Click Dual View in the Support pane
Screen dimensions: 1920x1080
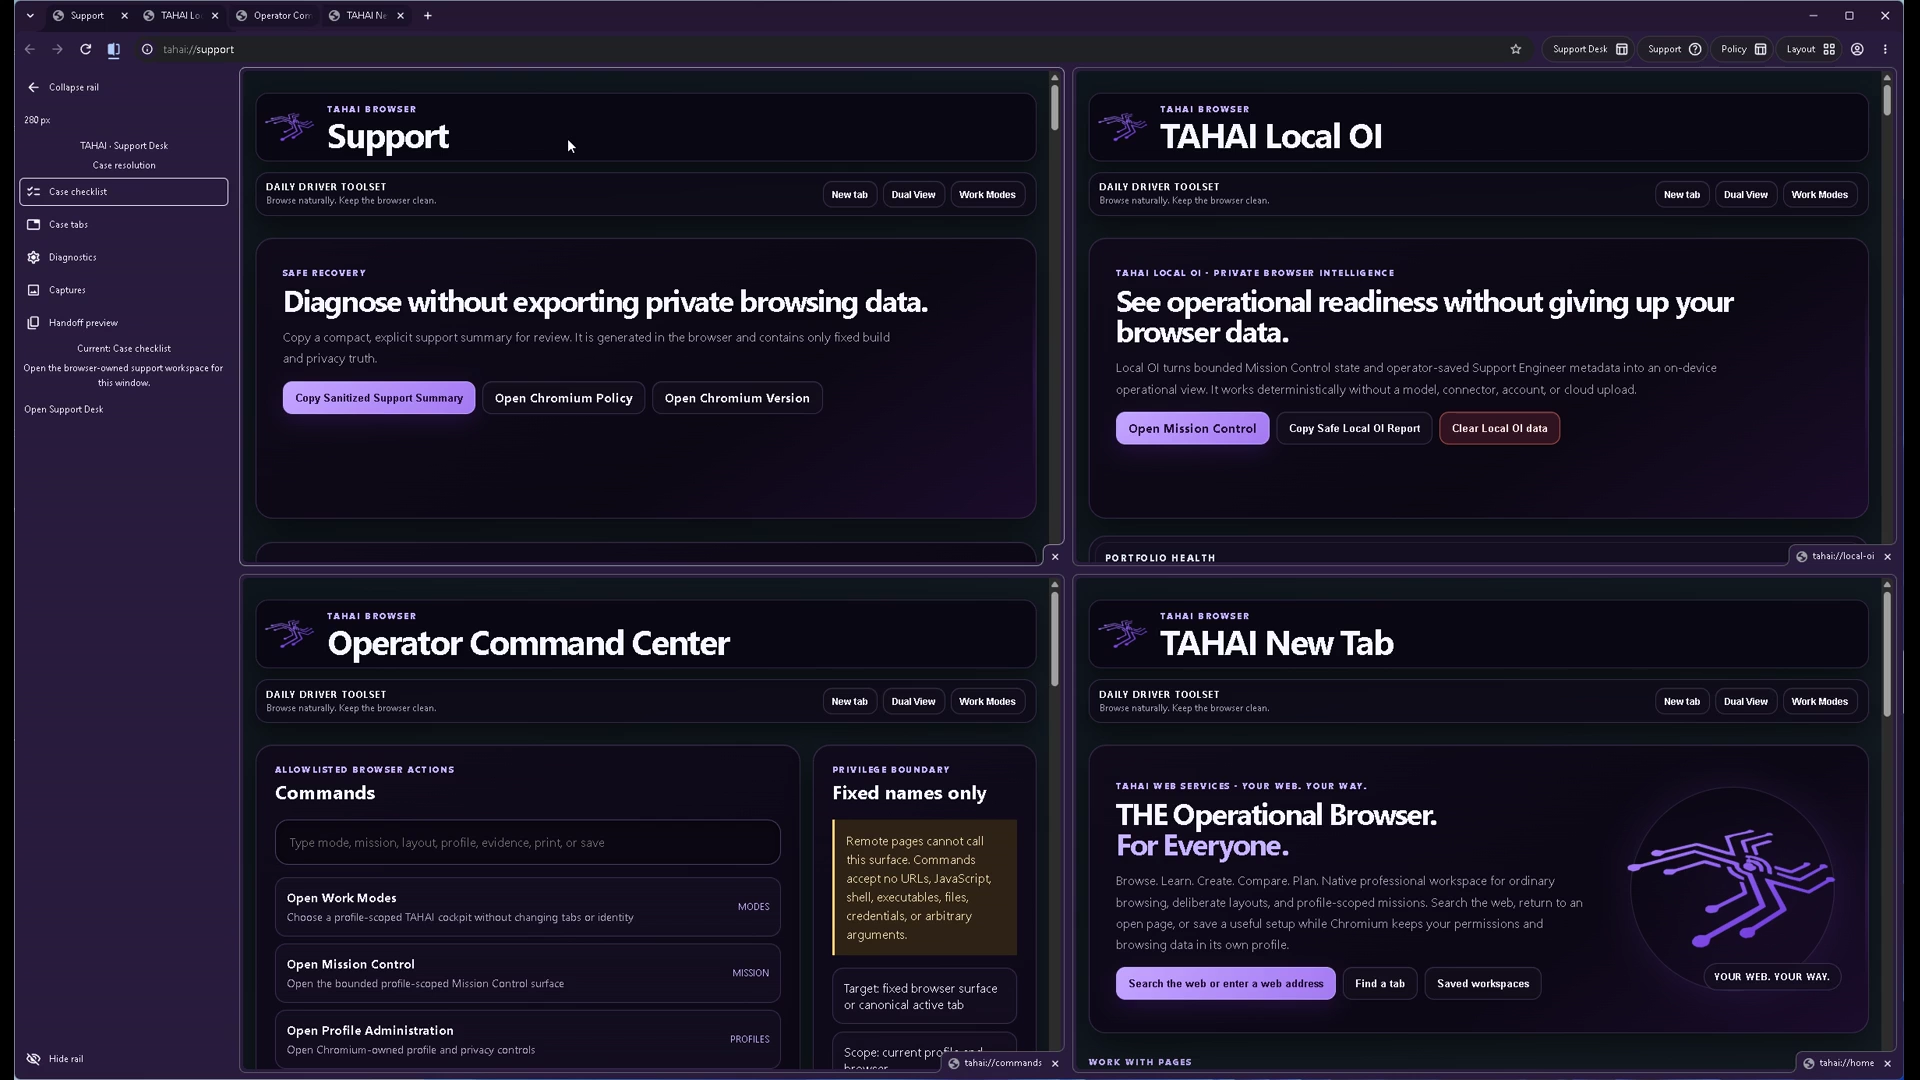pos(913,195)
